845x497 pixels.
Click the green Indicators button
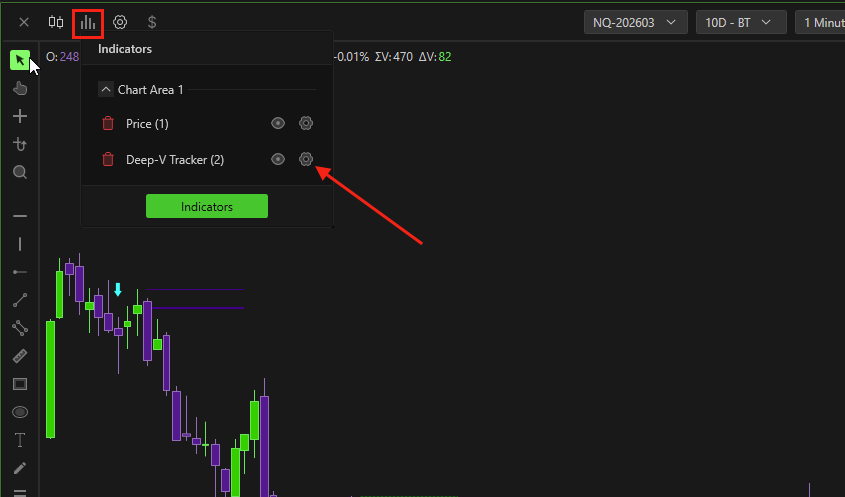(207, 206)
